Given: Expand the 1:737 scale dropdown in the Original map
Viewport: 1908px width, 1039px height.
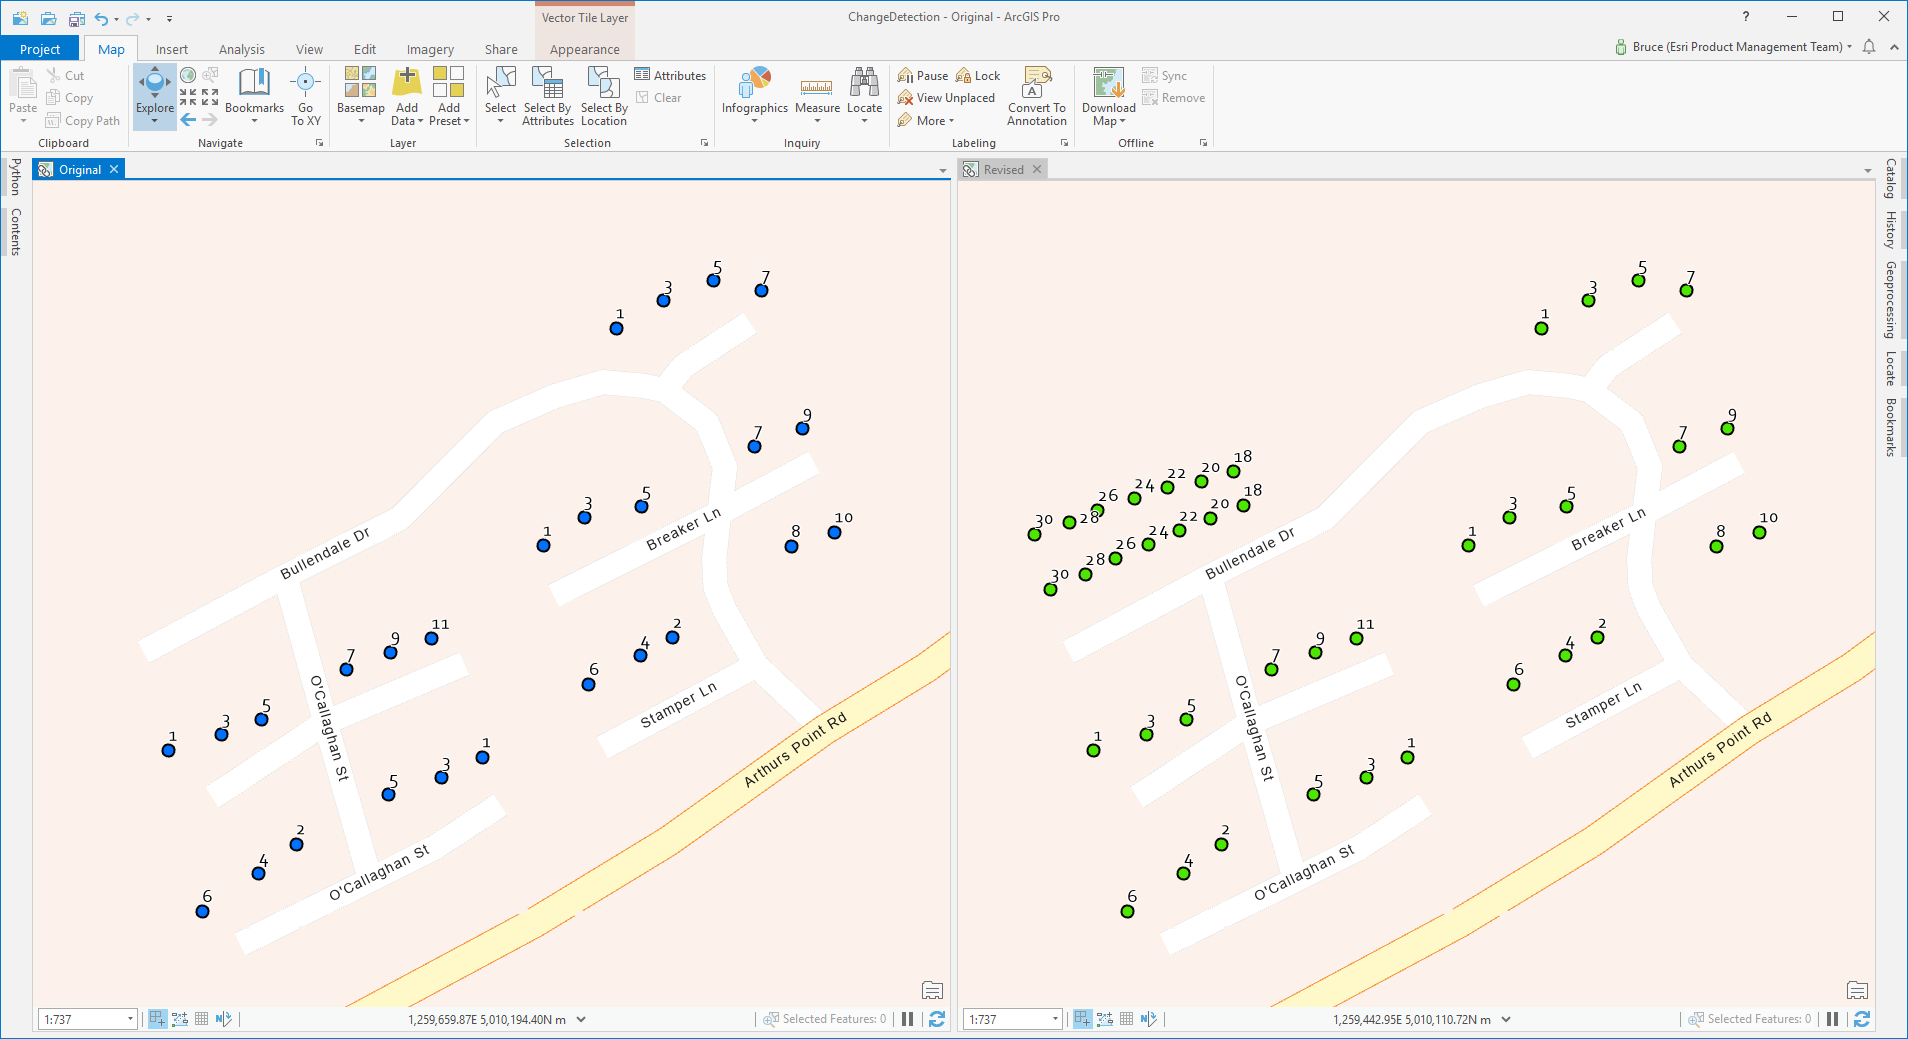Looking at the screenshot, I should coord(130,1019).
